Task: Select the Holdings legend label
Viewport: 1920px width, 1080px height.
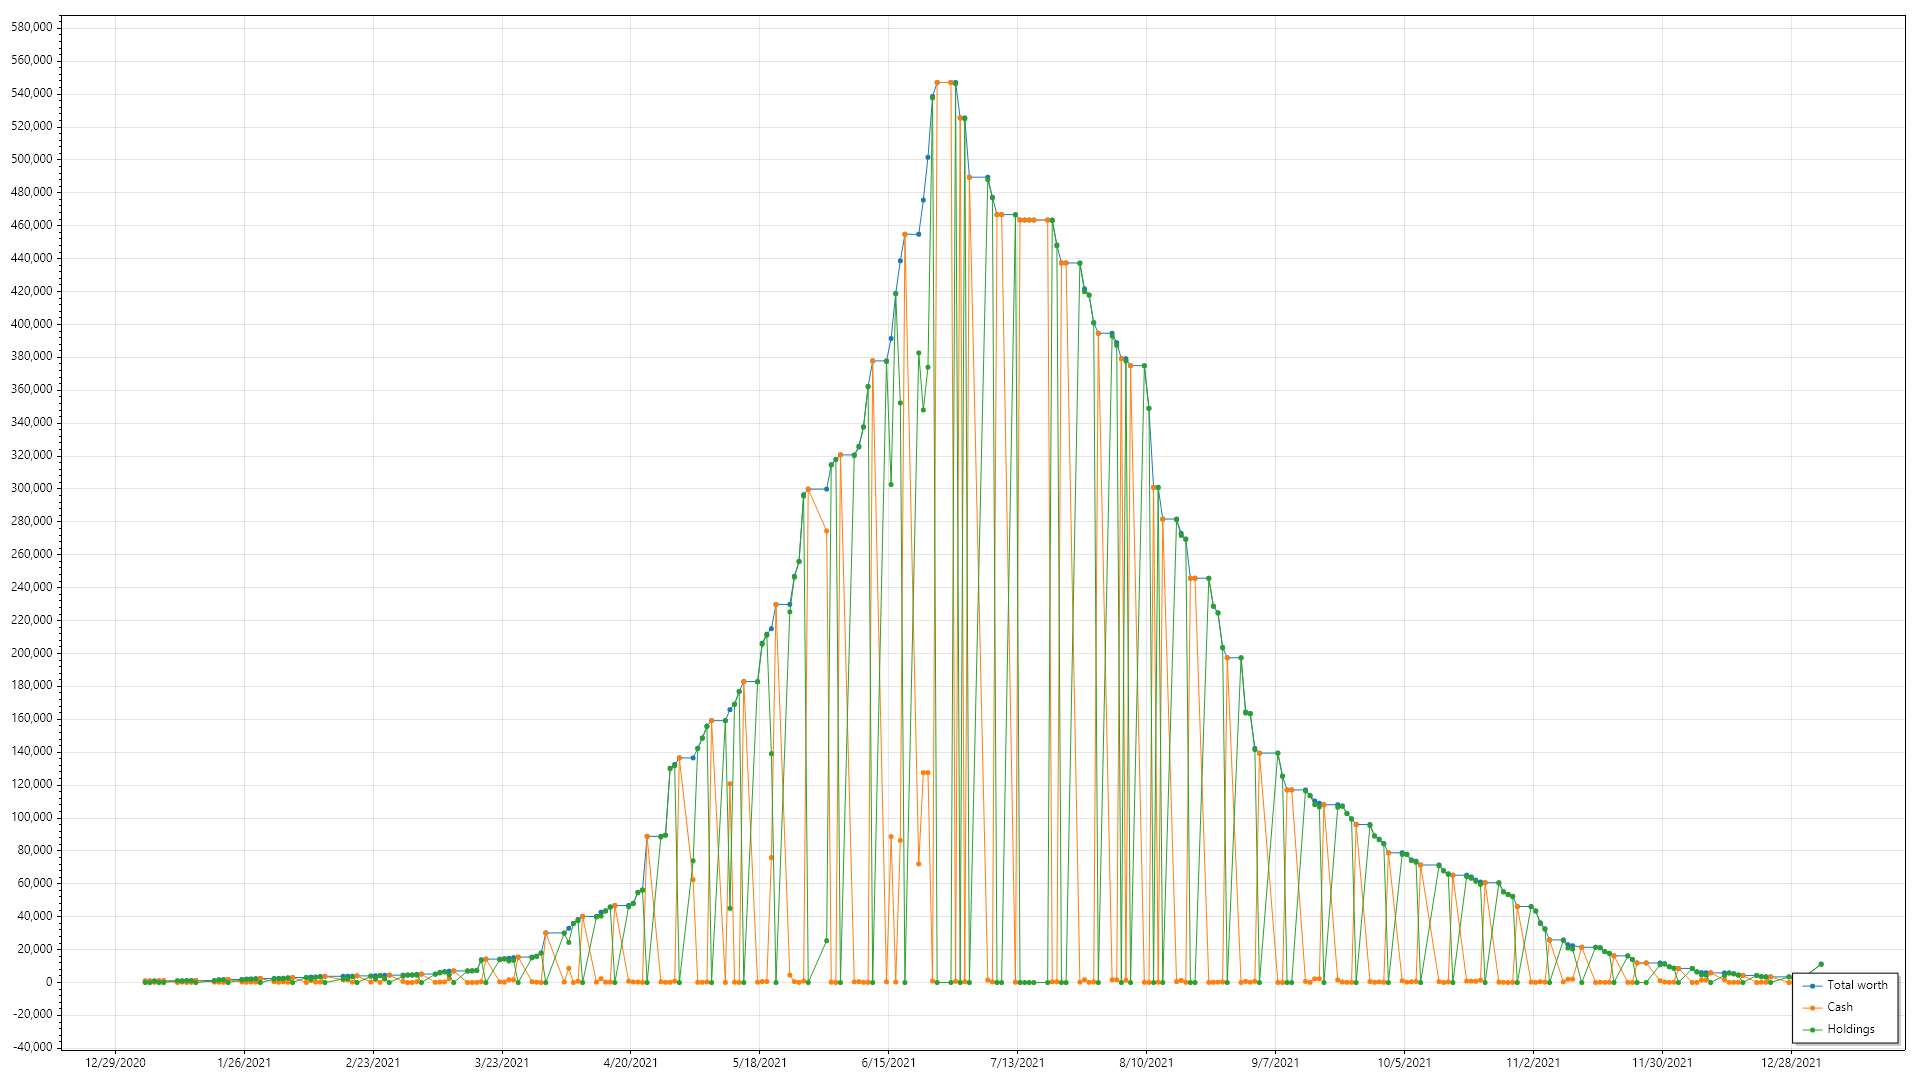Action: [1851, 1030]
